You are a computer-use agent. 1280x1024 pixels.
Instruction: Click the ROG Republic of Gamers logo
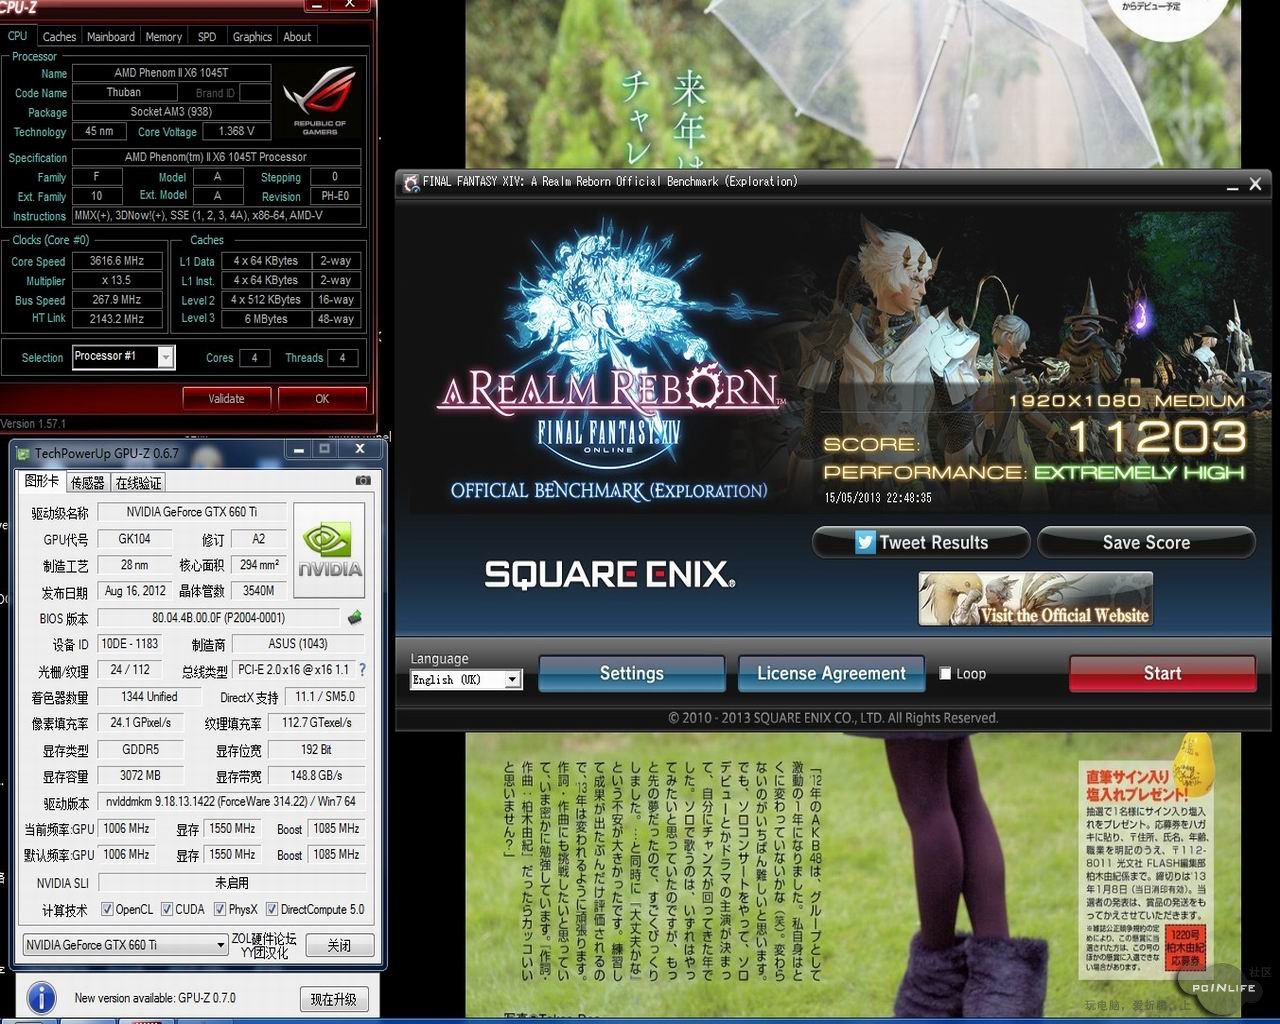[x=319, y=101]
